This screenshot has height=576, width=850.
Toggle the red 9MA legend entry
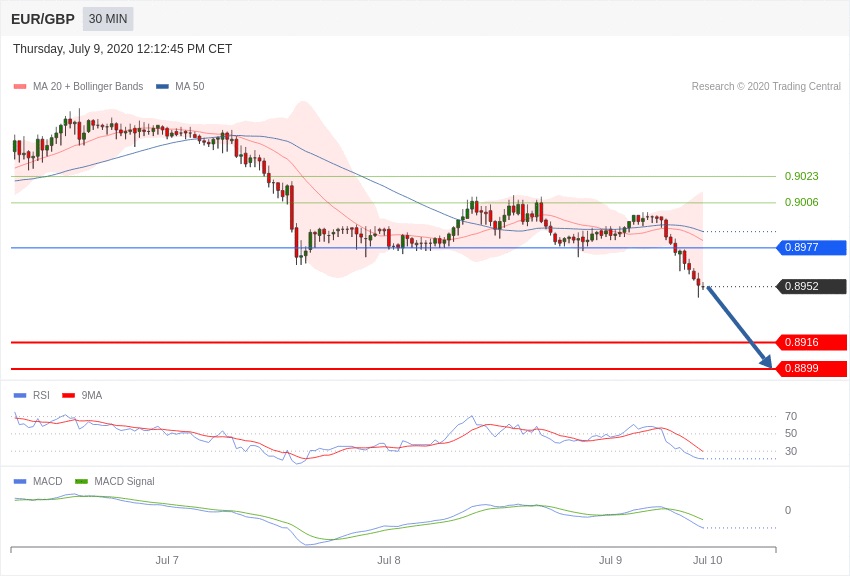coord(82,396)
